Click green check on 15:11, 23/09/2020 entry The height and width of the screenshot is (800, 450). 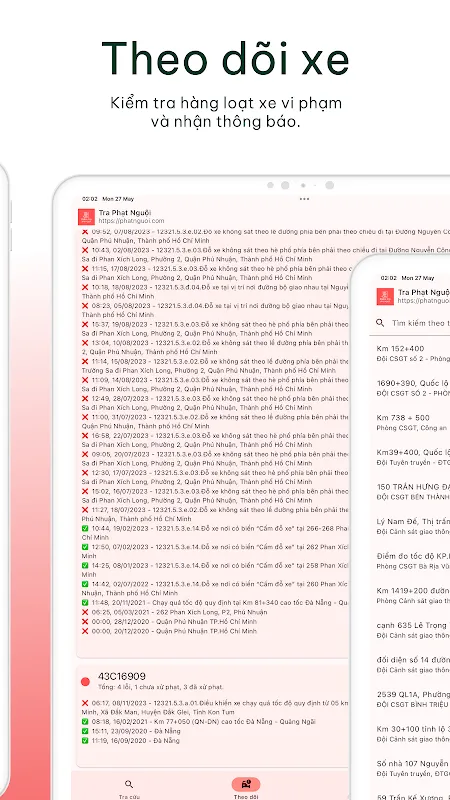(85, 731)
